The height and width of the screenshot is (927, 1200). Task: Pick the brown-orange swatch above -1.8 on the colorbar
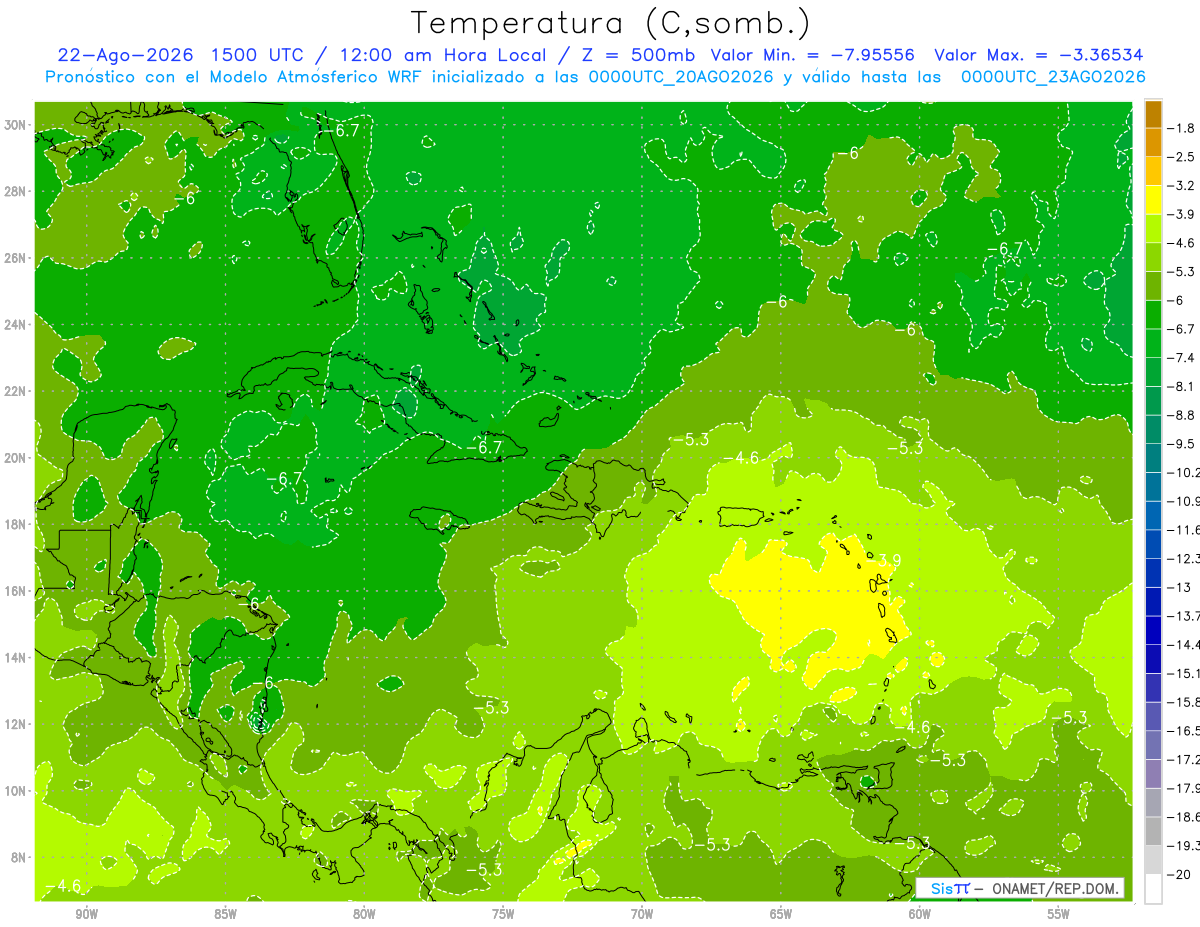coord(1153,114)
